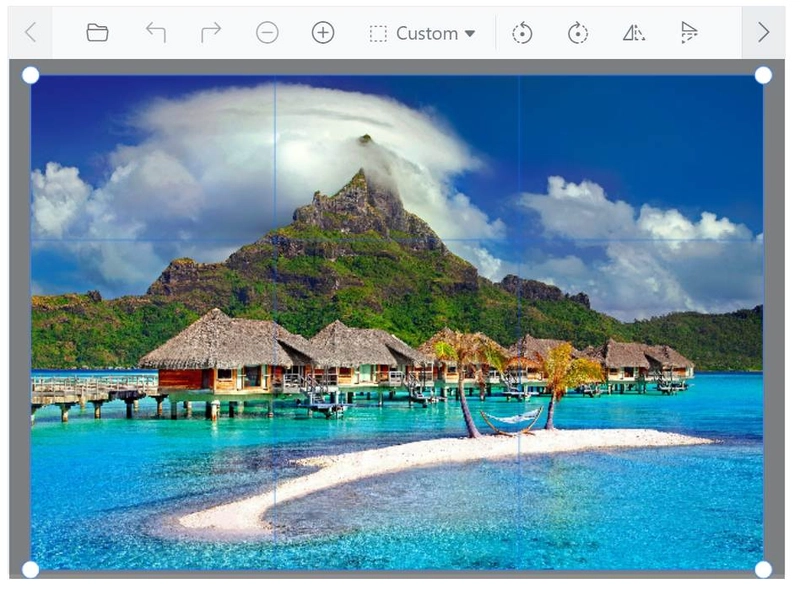The image size is (800, 589).
Task: Open an image file with the folder icon
Action: (x=97, y=33)
